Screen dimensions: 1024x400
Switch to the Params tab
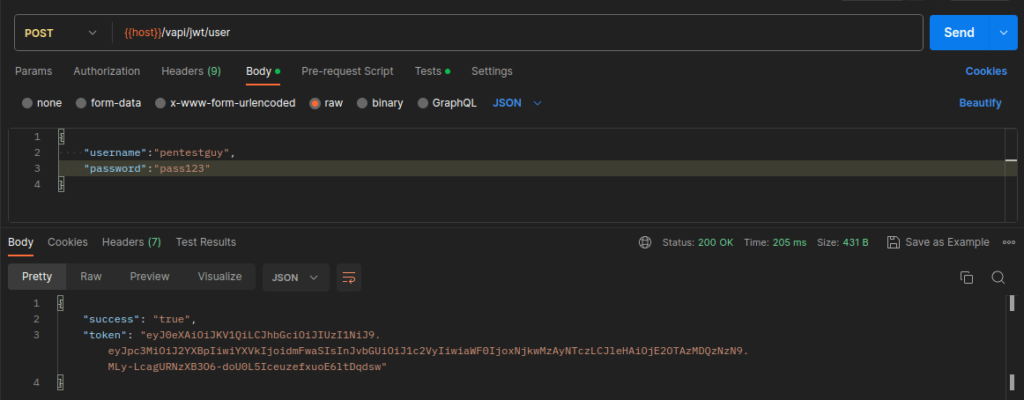[x=33, y=71]
